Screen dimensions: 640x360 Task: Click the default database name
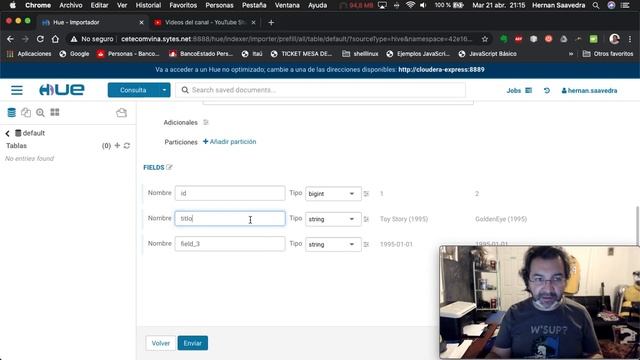[x=33, y=133]
